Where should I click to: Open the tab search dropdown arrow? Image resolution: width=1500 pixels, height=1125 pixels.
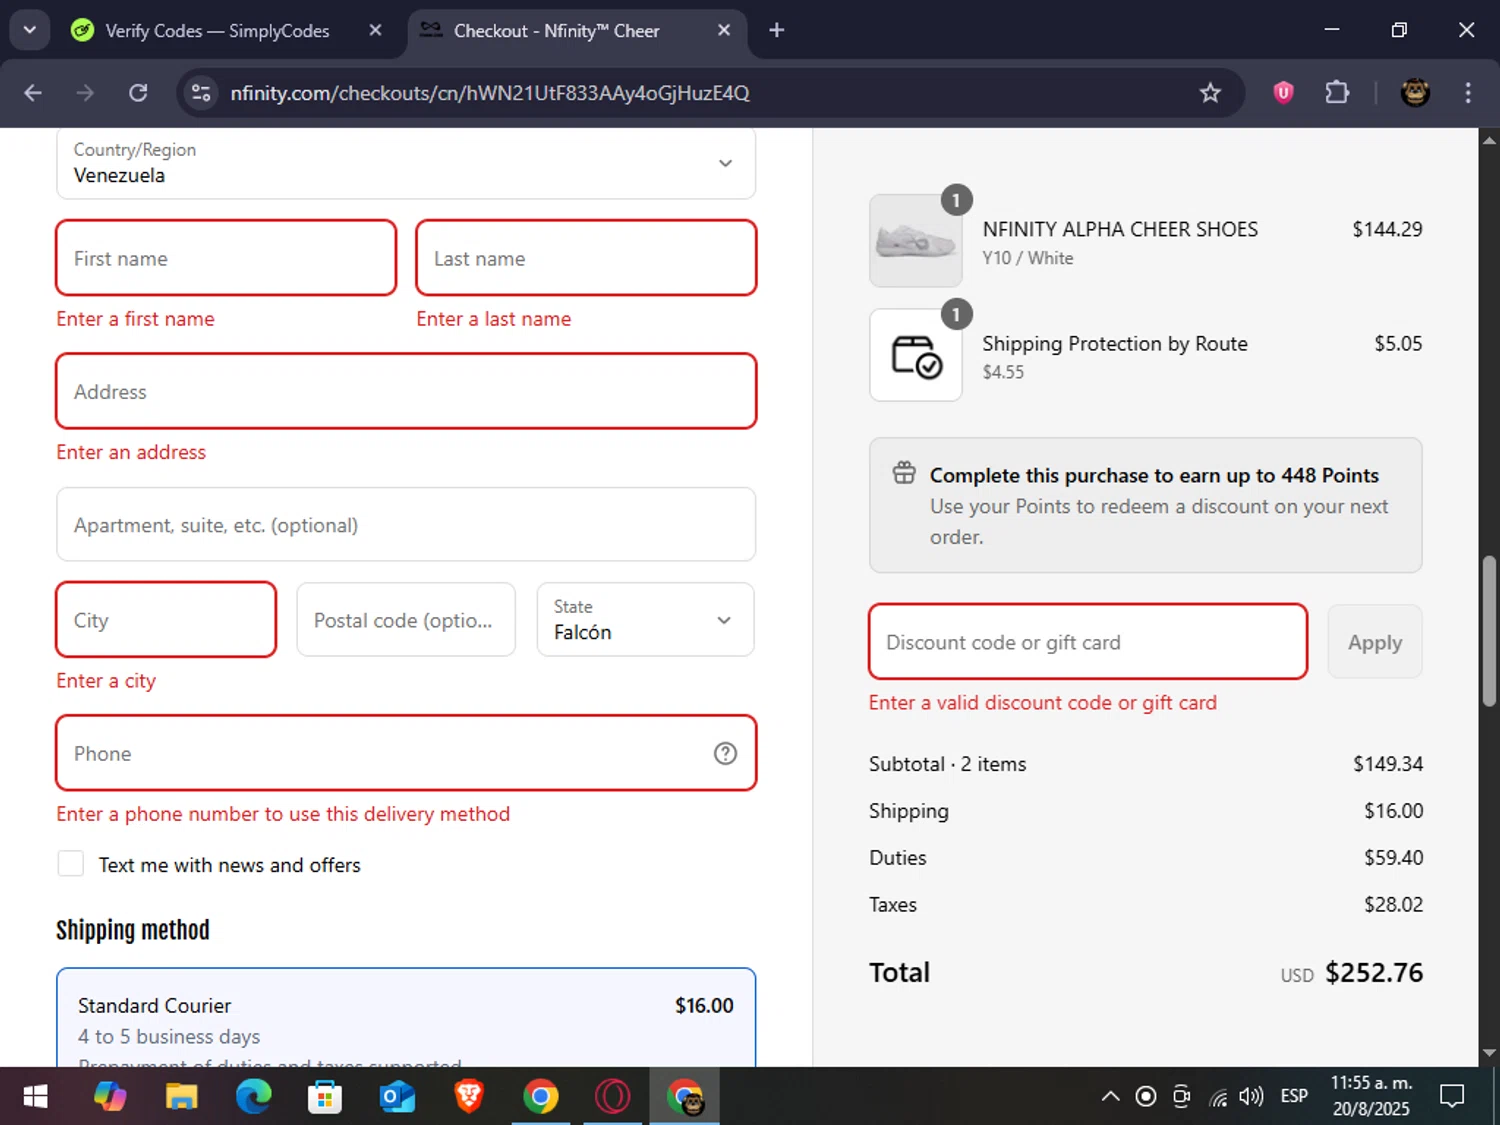[x=30, y=30]
